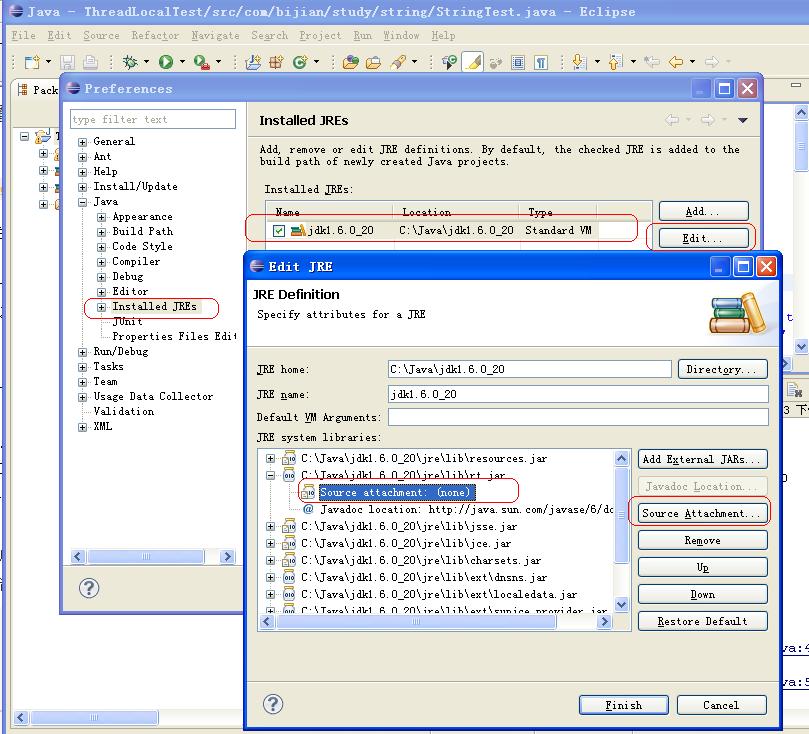Click into Default VM Arguments field

[x=578, y=417]
